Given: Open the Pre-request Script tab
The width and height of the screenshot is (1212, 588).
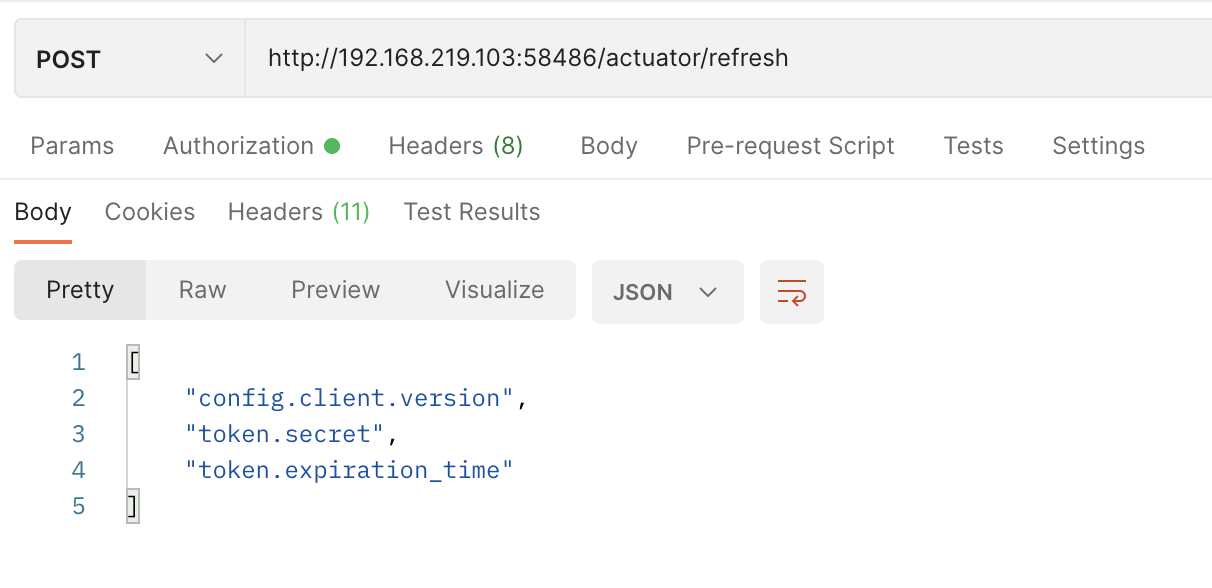Looking at the screenshot, I should click(790, 146).
